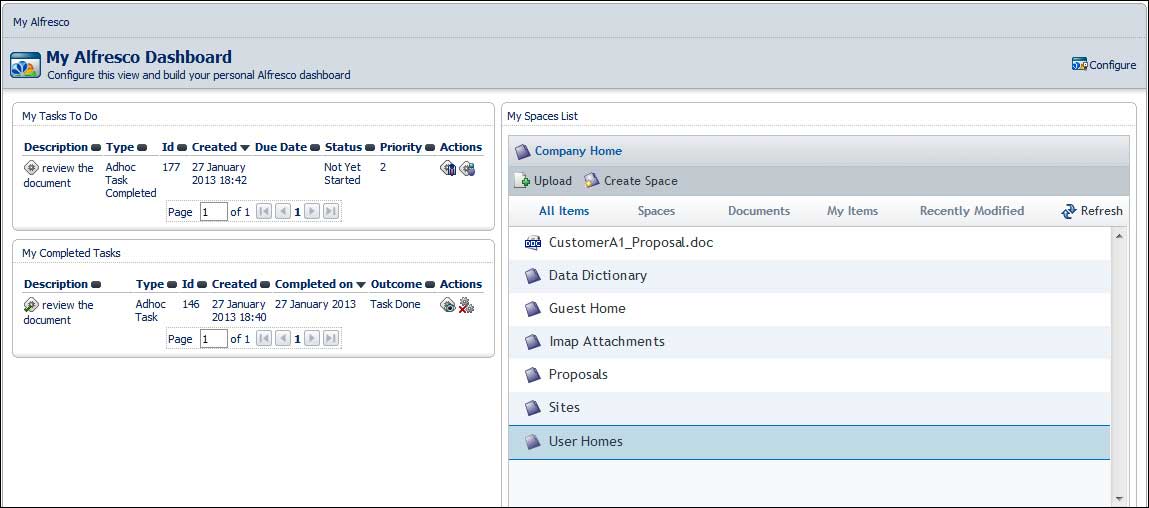The height and width of the screenshot is (508, 1149).
Task: Click the Create Space icon
Action: [592, 181]
